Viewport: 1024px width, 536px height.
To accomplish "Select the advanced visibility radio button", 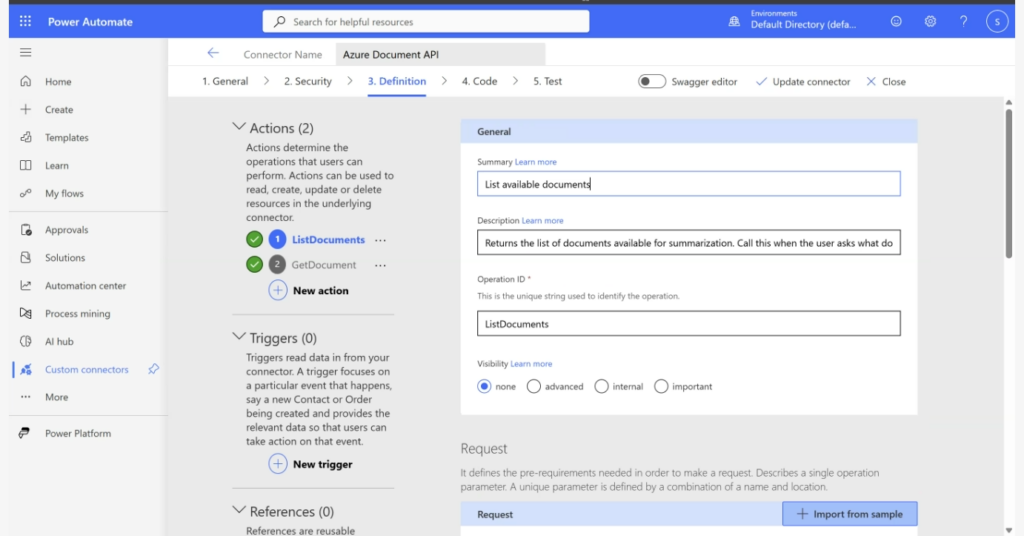I will pos(534,386).
